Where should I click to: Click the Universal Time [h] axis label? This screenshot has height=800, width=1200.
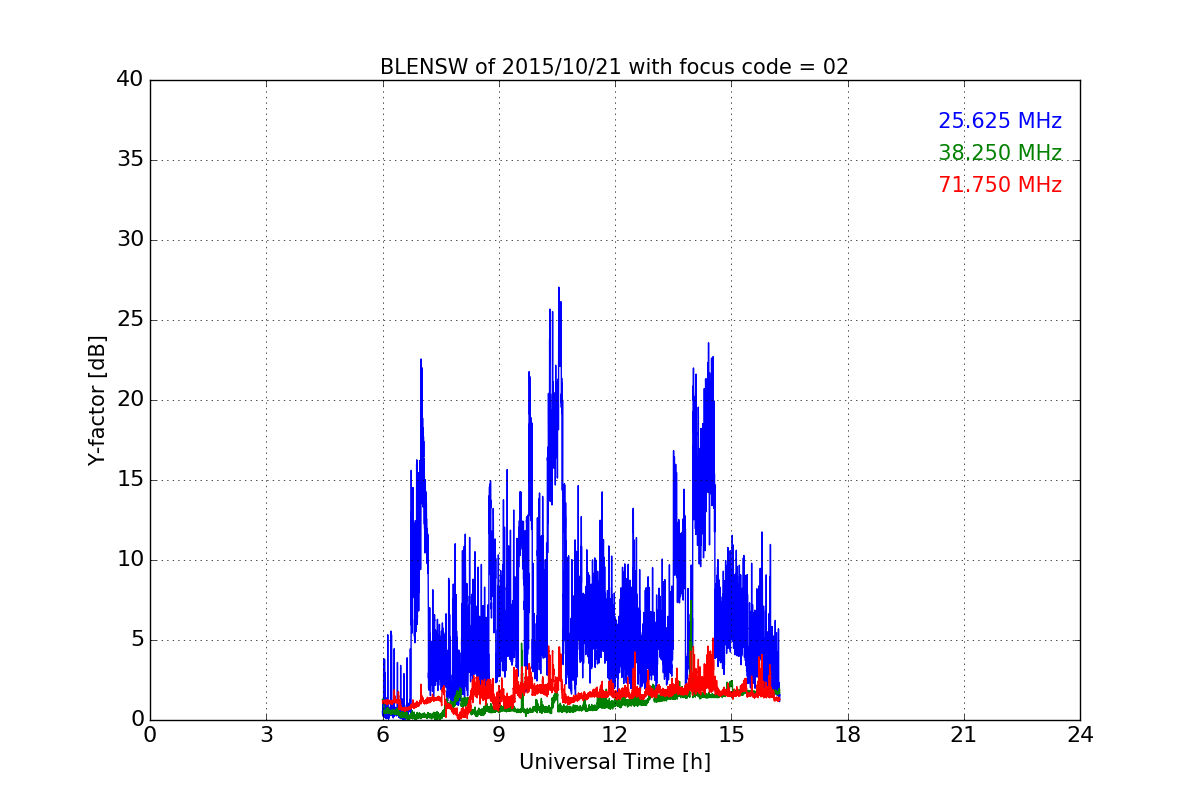pos(614,762)
